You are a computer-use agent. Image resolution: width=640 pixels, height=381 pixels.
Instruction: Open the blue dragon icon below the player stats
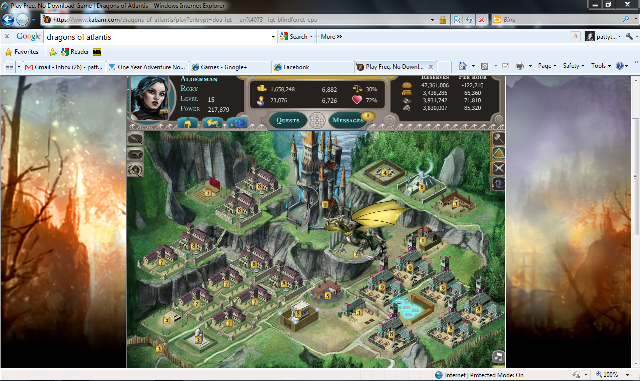[237, 122]
